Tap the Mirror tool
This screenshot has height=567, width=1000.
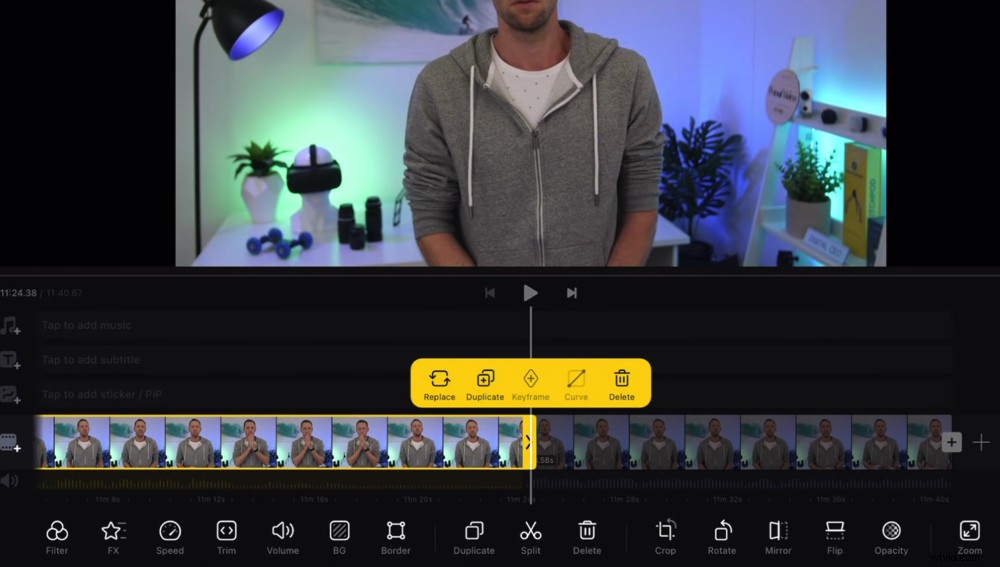[778, 537]
